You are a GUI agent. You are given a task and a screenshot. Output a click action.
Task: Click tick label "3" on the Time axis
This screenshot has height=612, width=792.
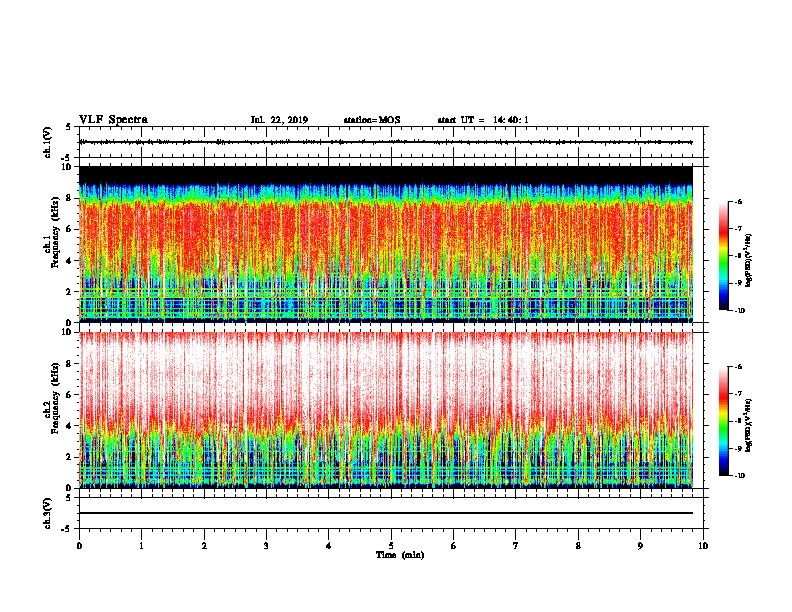pos(266,546)
